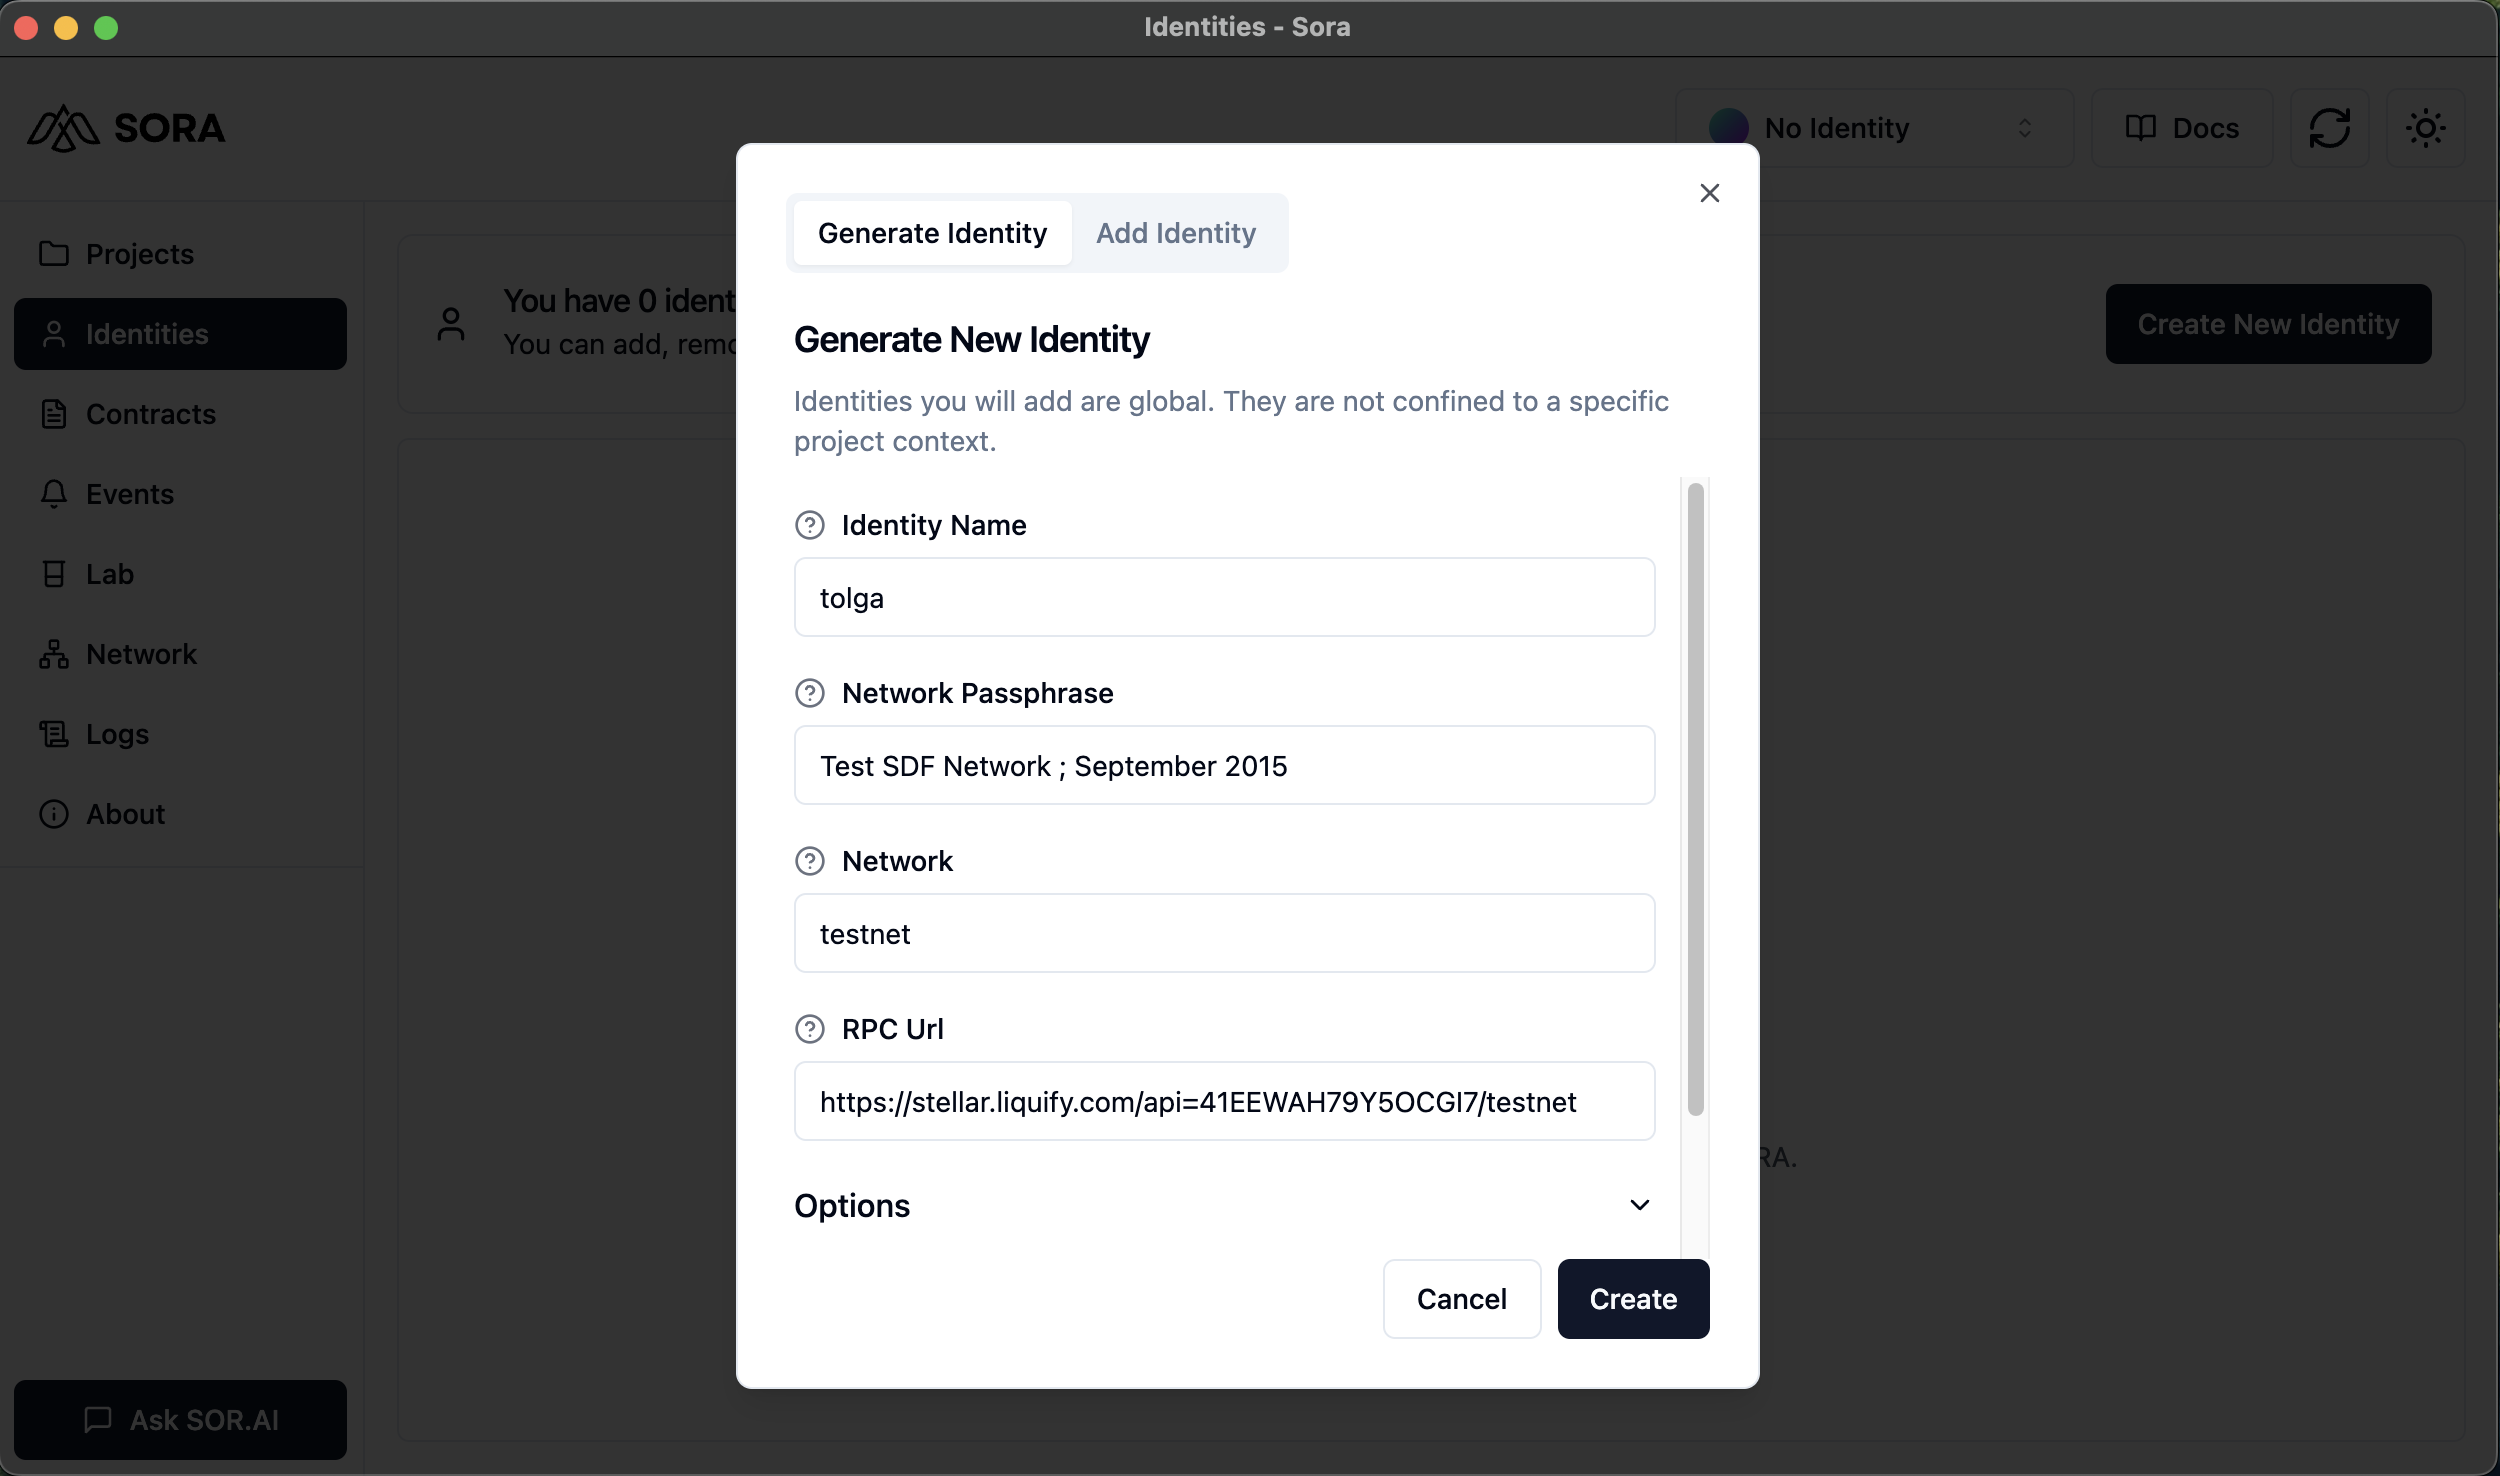Open the Lab section

click(109, 573)
